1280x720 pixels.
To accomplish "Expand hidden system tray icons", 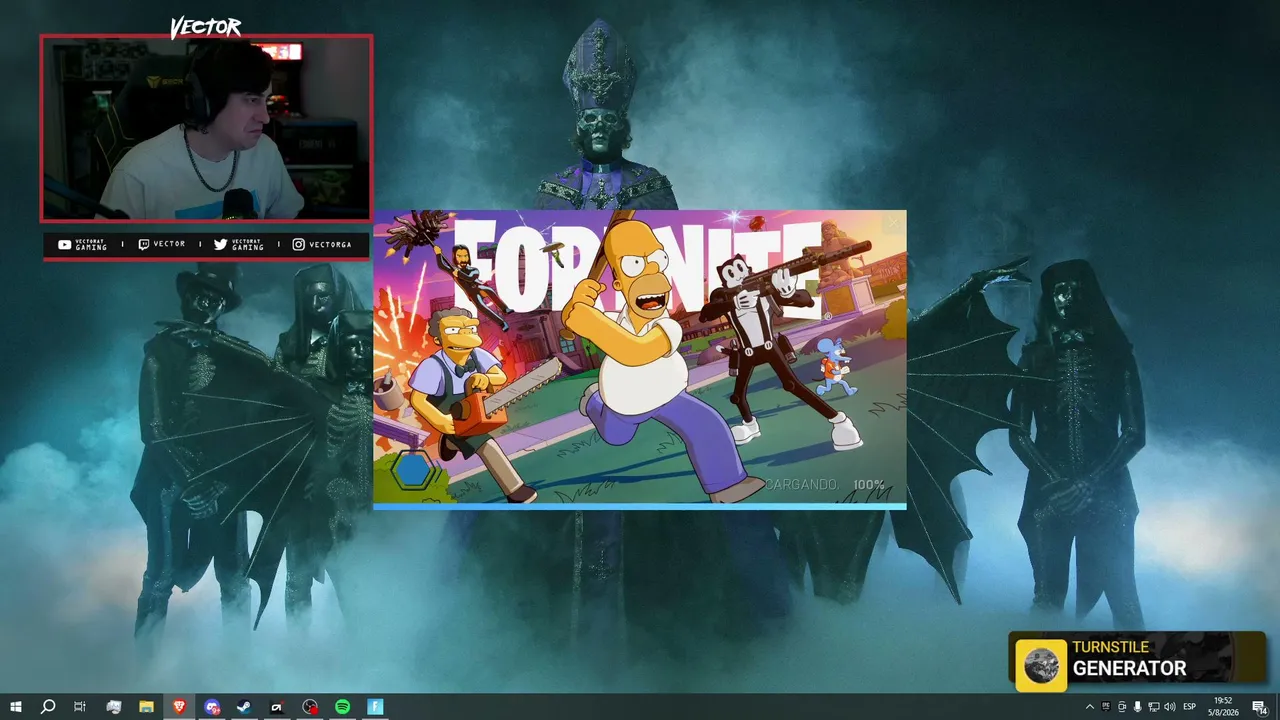I will 1090,707.
